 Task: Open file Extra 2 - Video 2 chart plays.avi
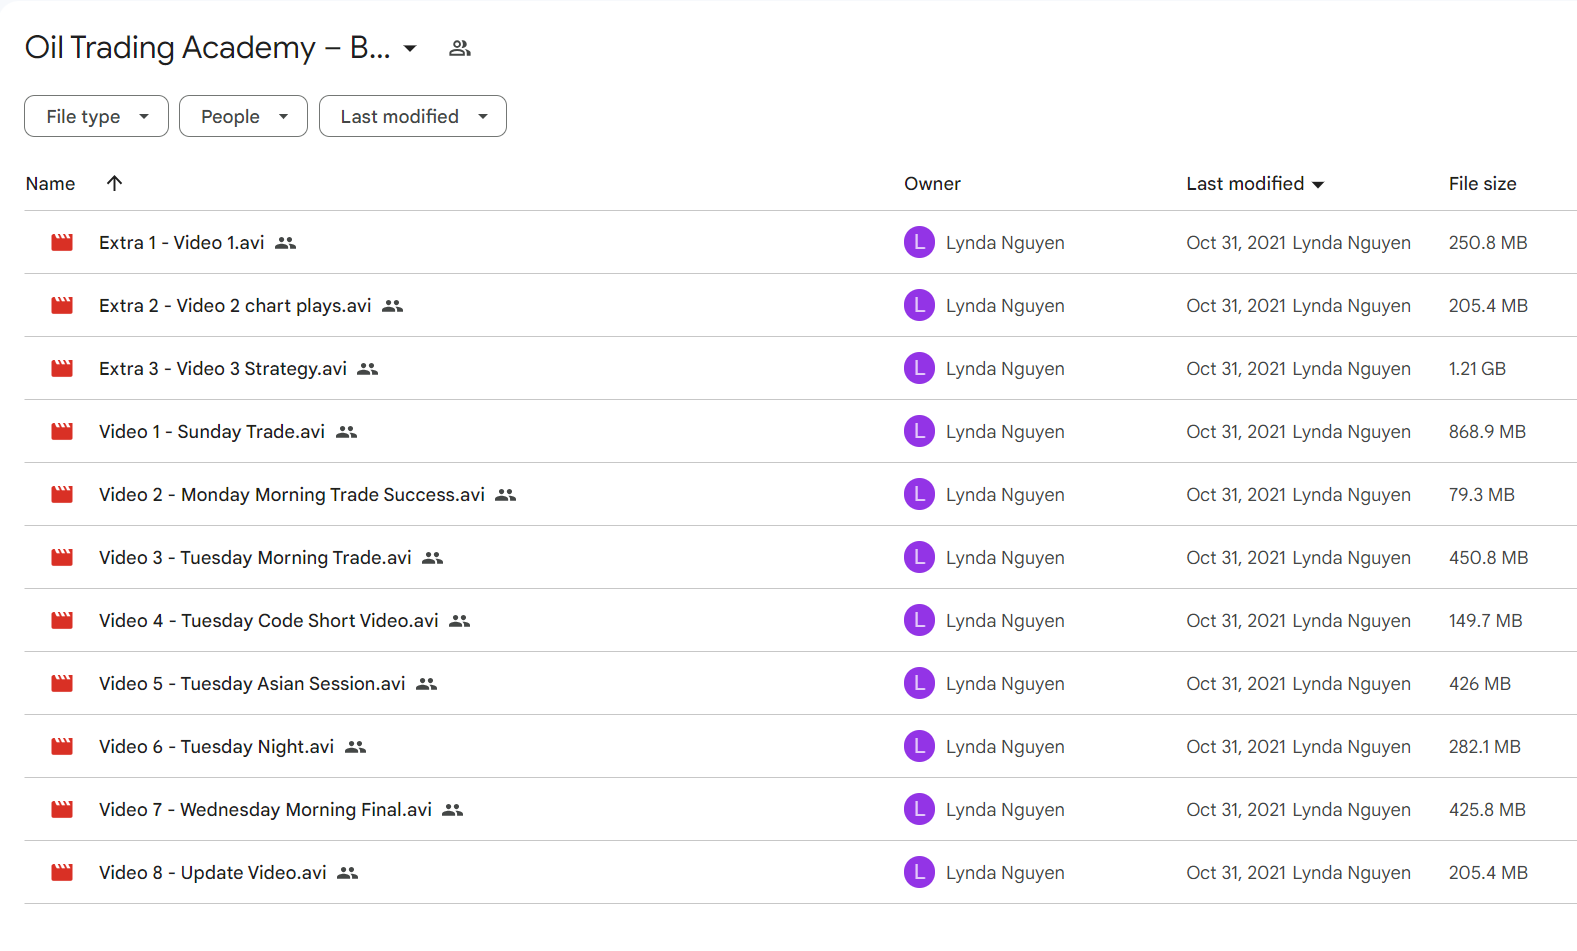point(235,306)
